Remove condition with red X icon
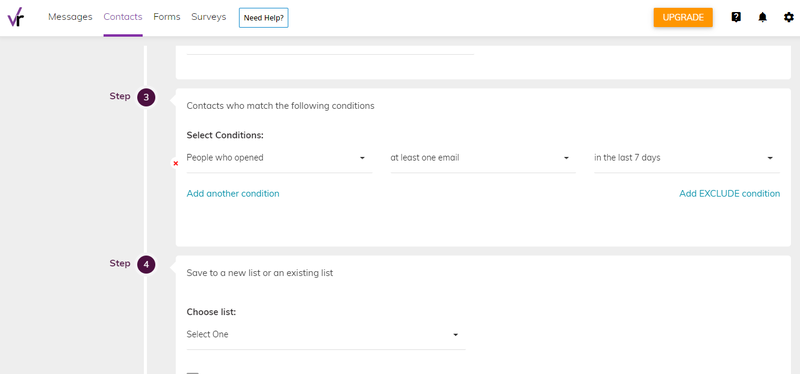 pos(176,163)
